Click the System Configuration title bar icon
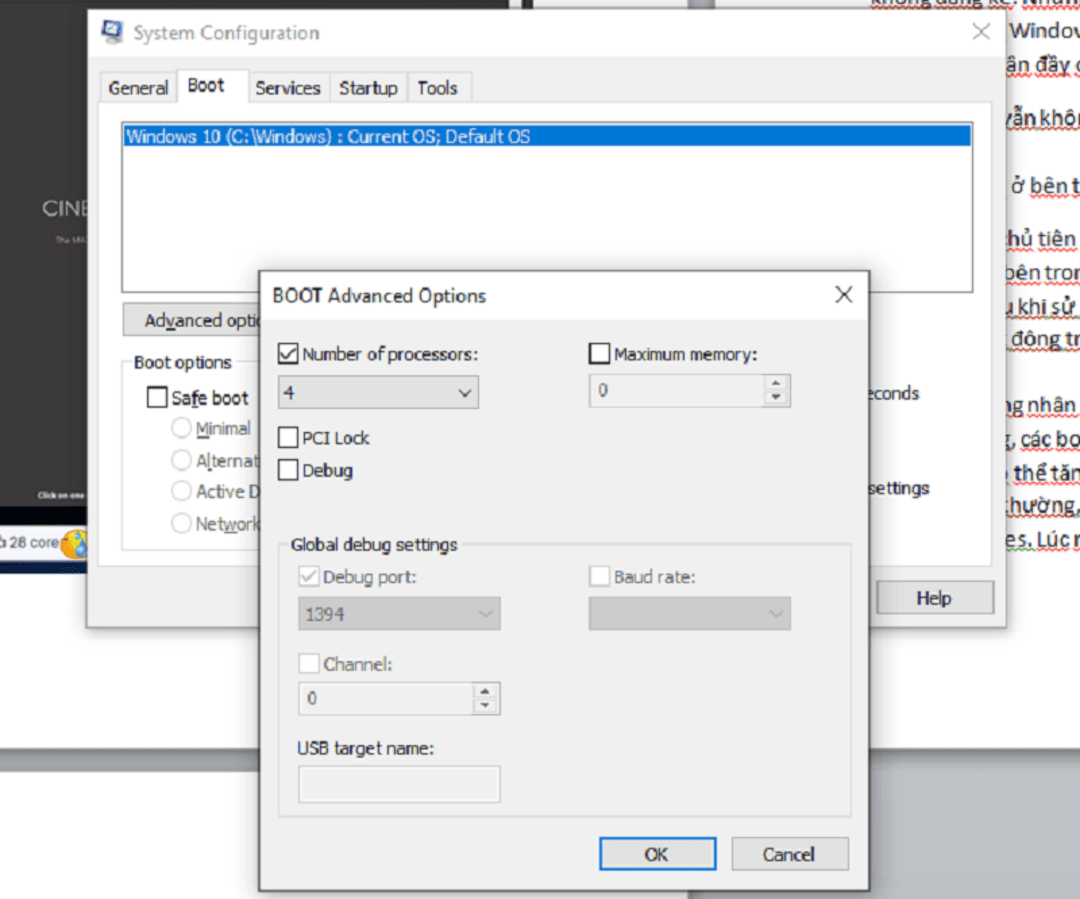The width and height of the screenshot is (1080, 899). coord(112,32)
